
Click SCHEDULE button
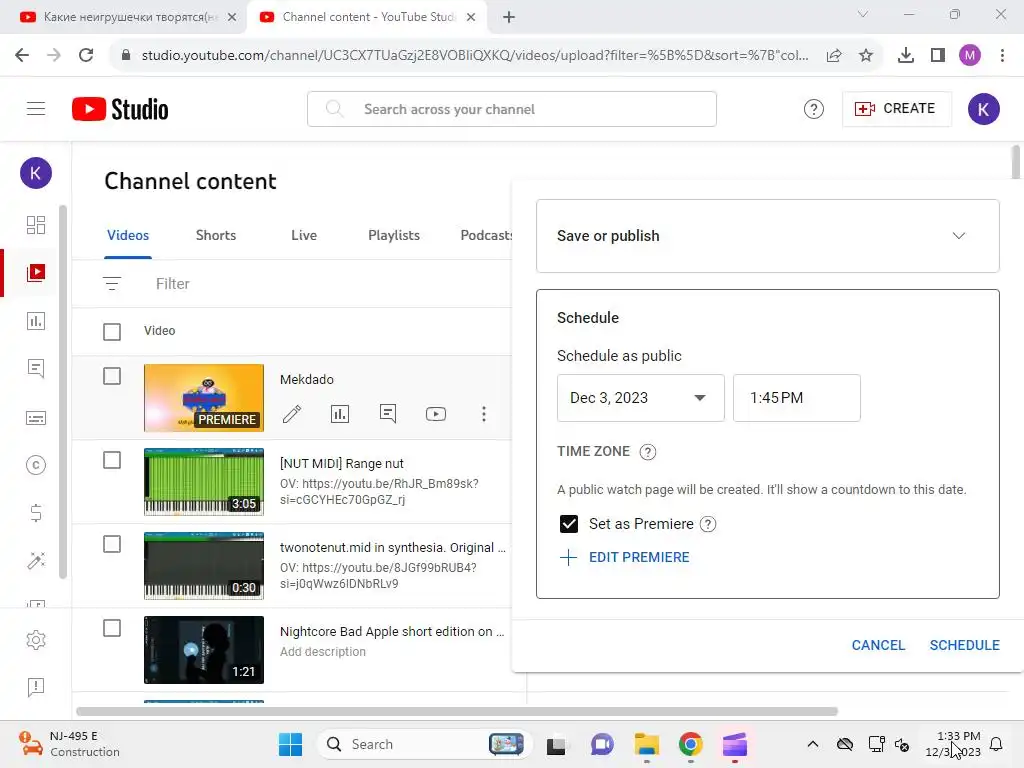pos(964,645)
